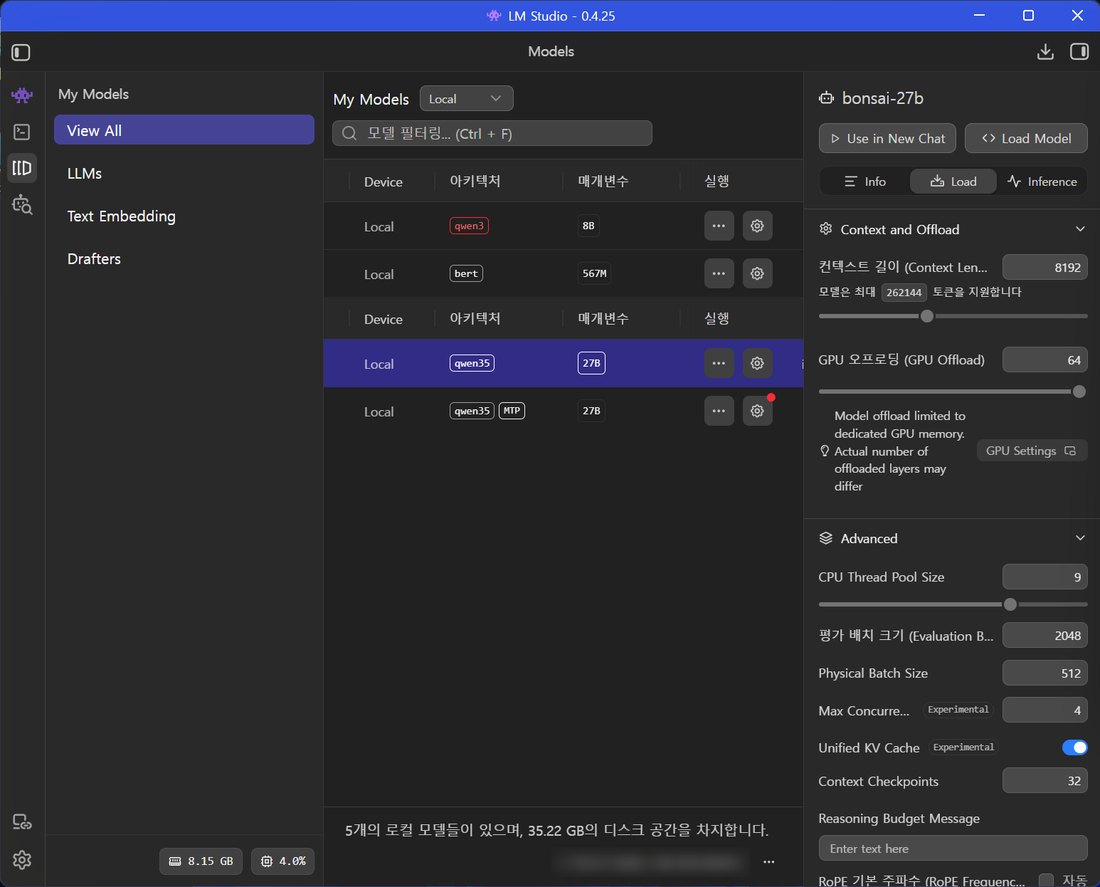Open app settings gear in bottom sidebar
This screenshot has width=1100, height=887.
(x=22, y=860)
